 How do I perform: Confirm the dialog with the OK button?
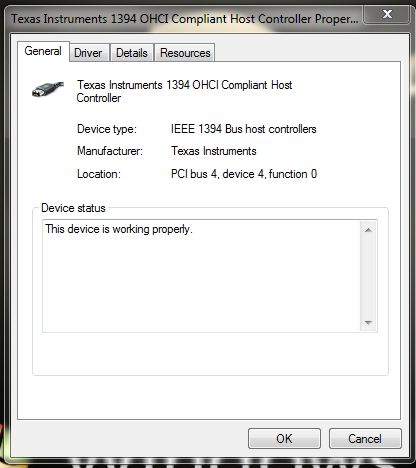pyautogui.click(x=284, y=439)
